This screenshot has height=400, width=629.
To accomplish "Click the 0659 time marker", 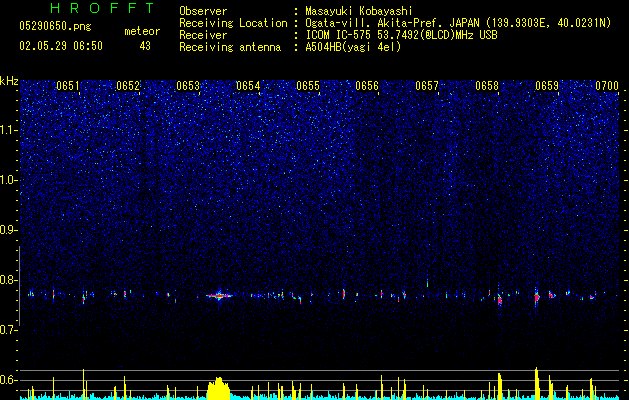I will (547, 86).
